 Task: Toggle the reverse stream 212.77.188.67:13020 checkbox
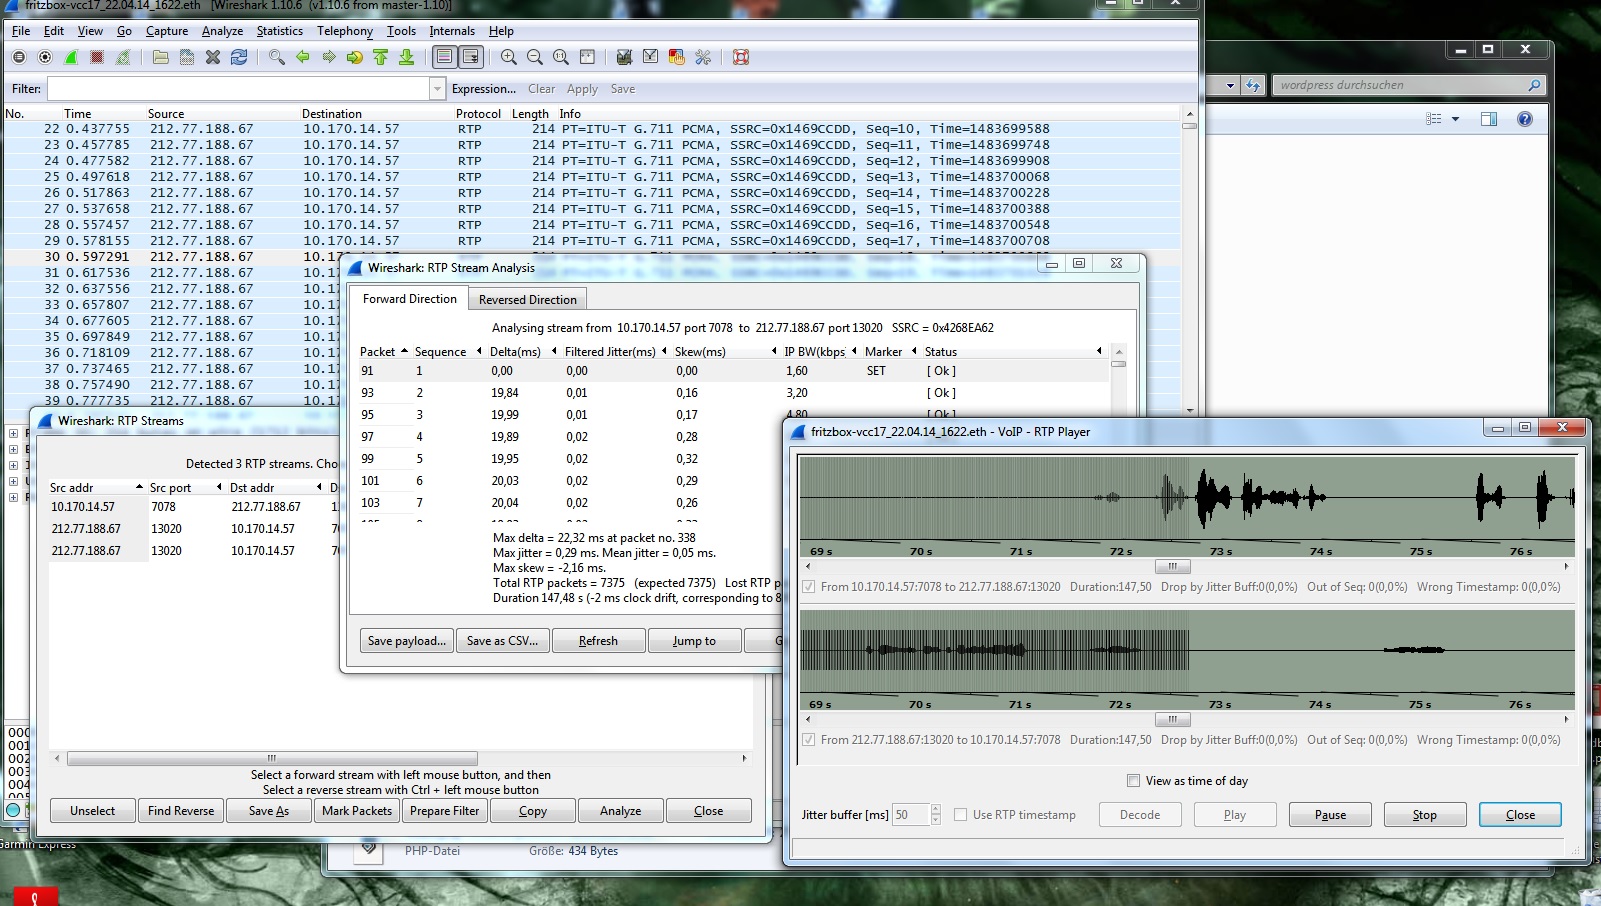click(808, 740)
